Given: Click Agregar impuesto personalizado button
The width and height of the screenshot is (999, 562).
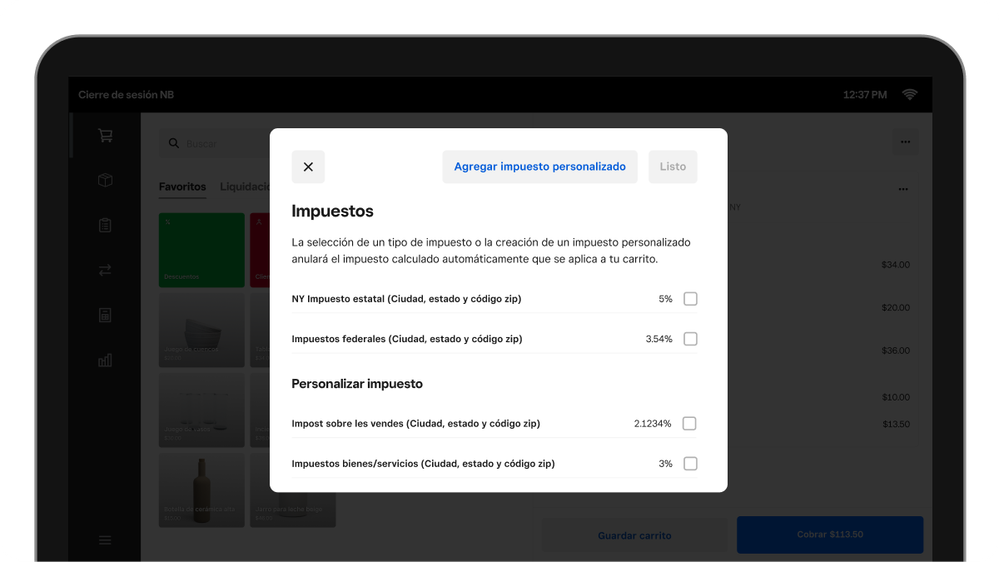Looking at the screenshot, I should click(x=539, y=167).
